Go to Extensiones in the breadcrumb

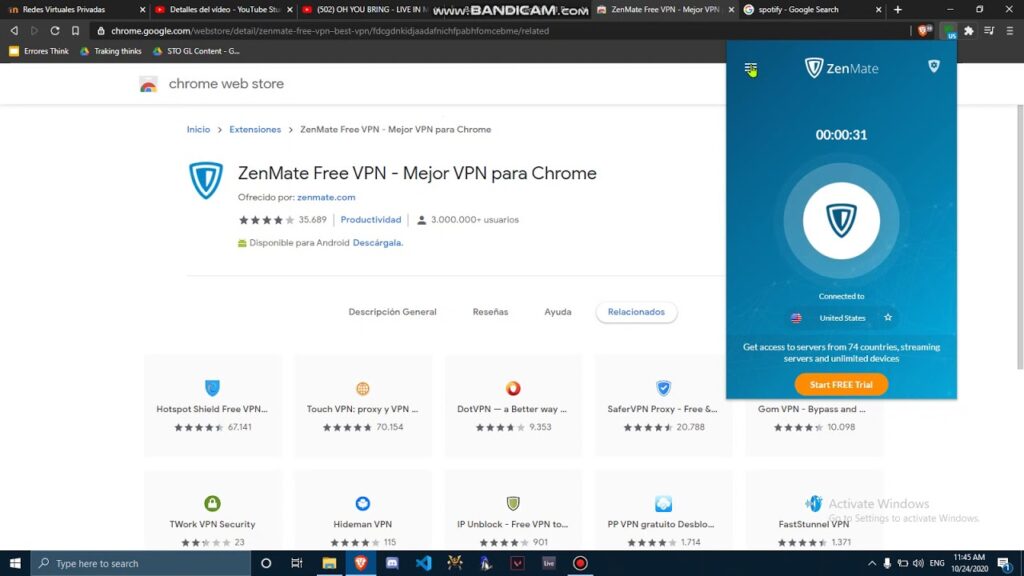[255, 129]
